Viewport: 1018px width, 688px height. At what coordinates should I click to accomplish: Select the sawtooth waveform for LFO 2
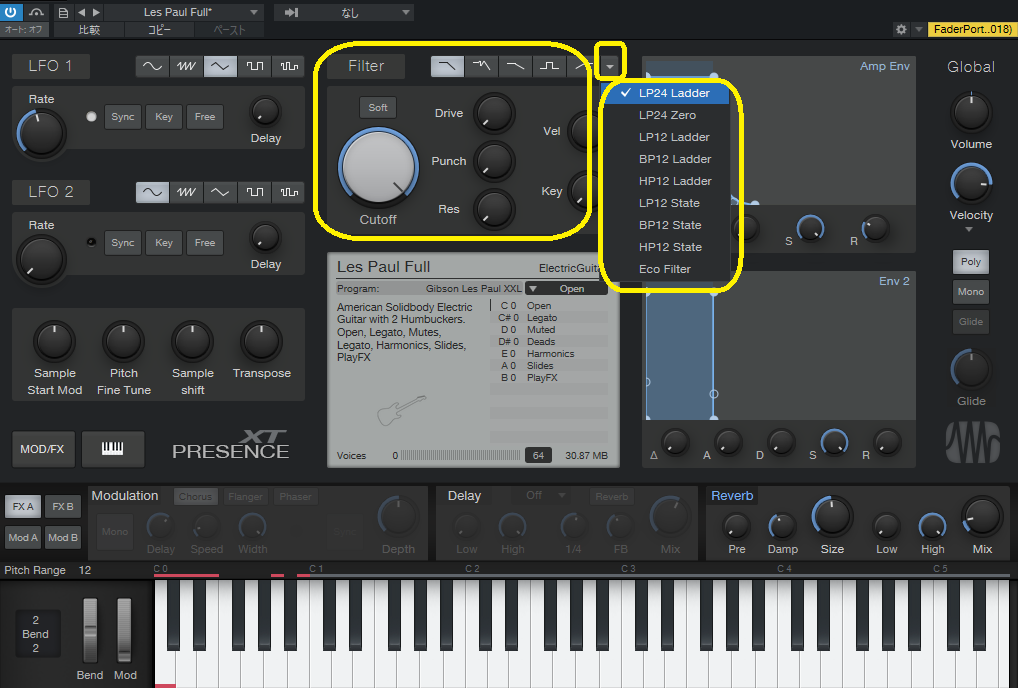pos(186,192)
